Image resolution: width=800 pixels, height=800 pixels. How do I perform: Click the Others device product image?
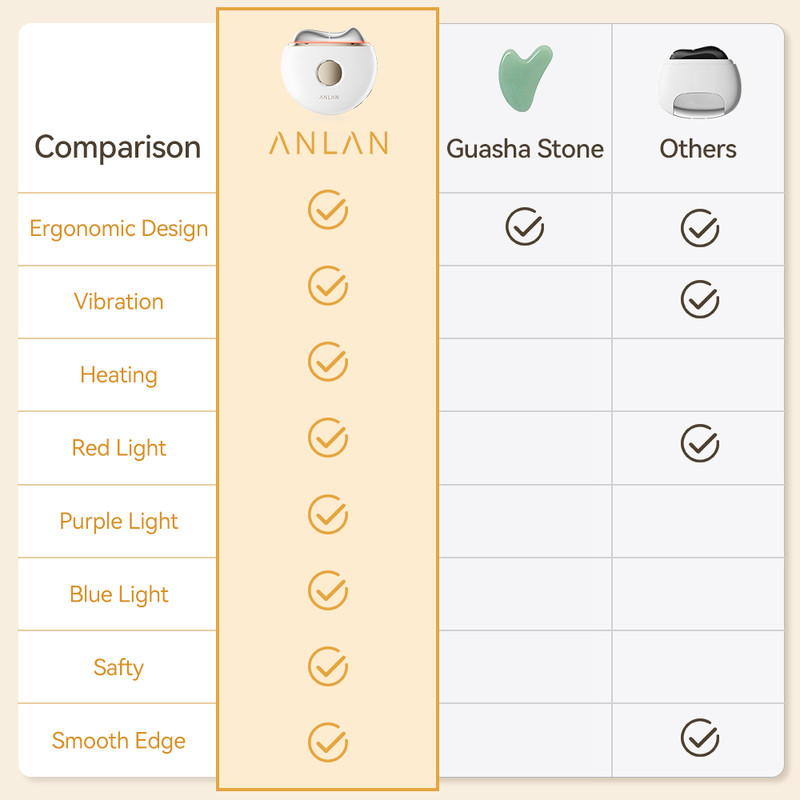(698, 78)
